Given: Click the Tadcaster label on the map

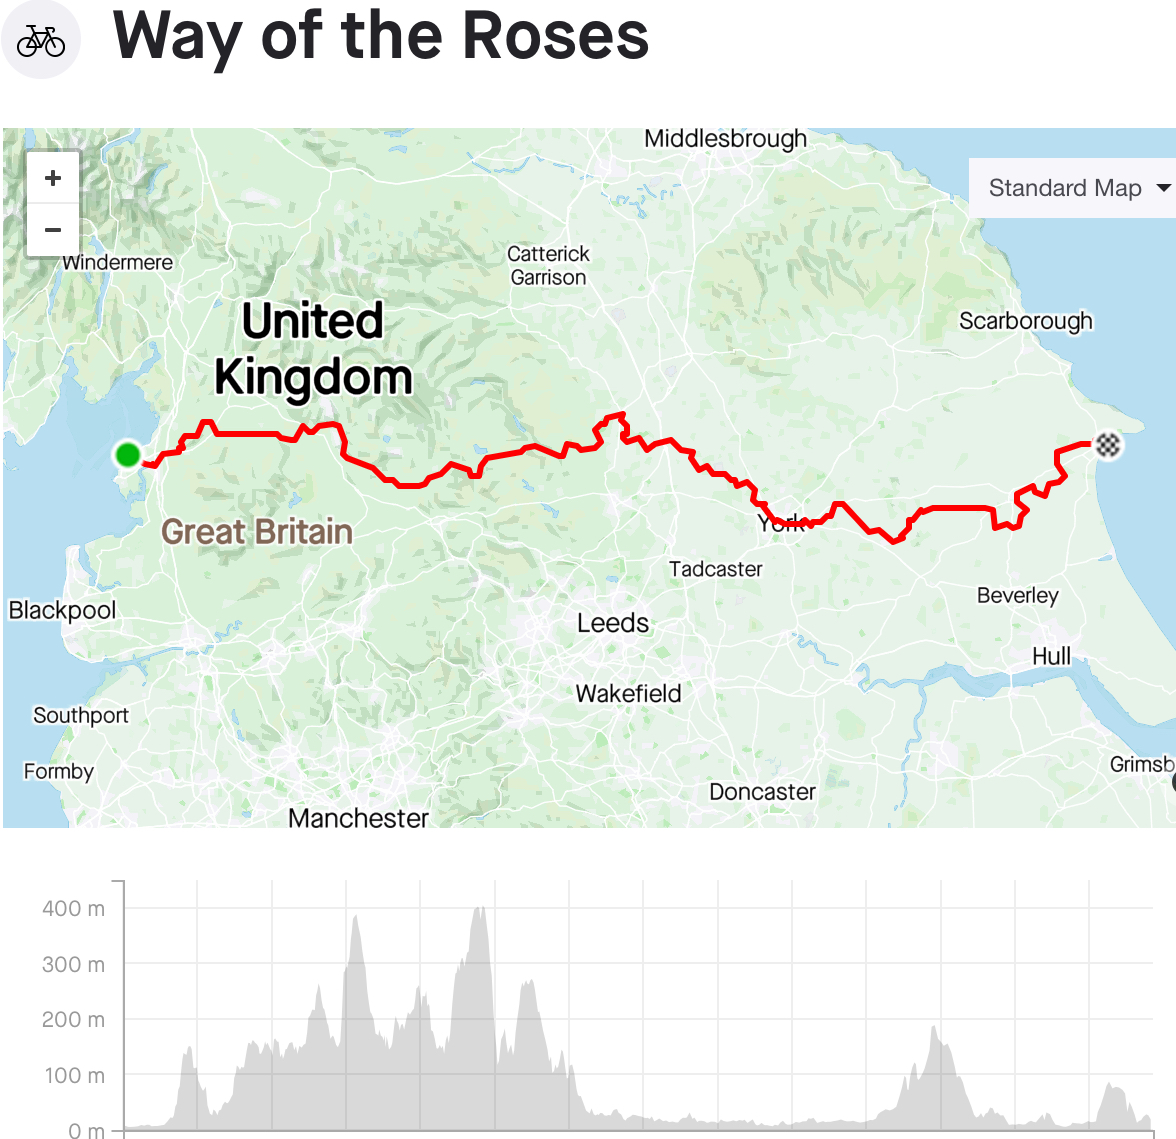Looking at the screenshot, I should coord(716,569).
